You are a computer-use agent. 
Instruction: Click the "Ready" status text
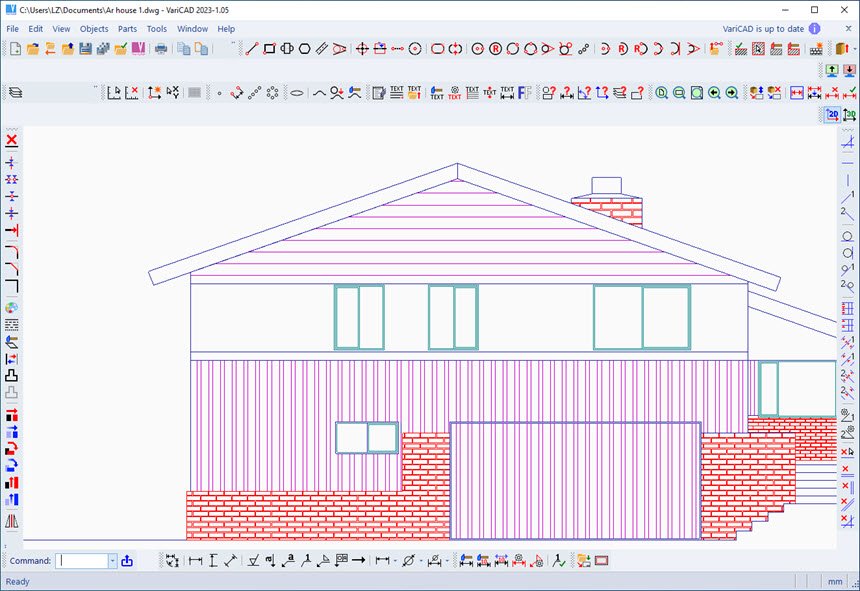pos(18,581)
